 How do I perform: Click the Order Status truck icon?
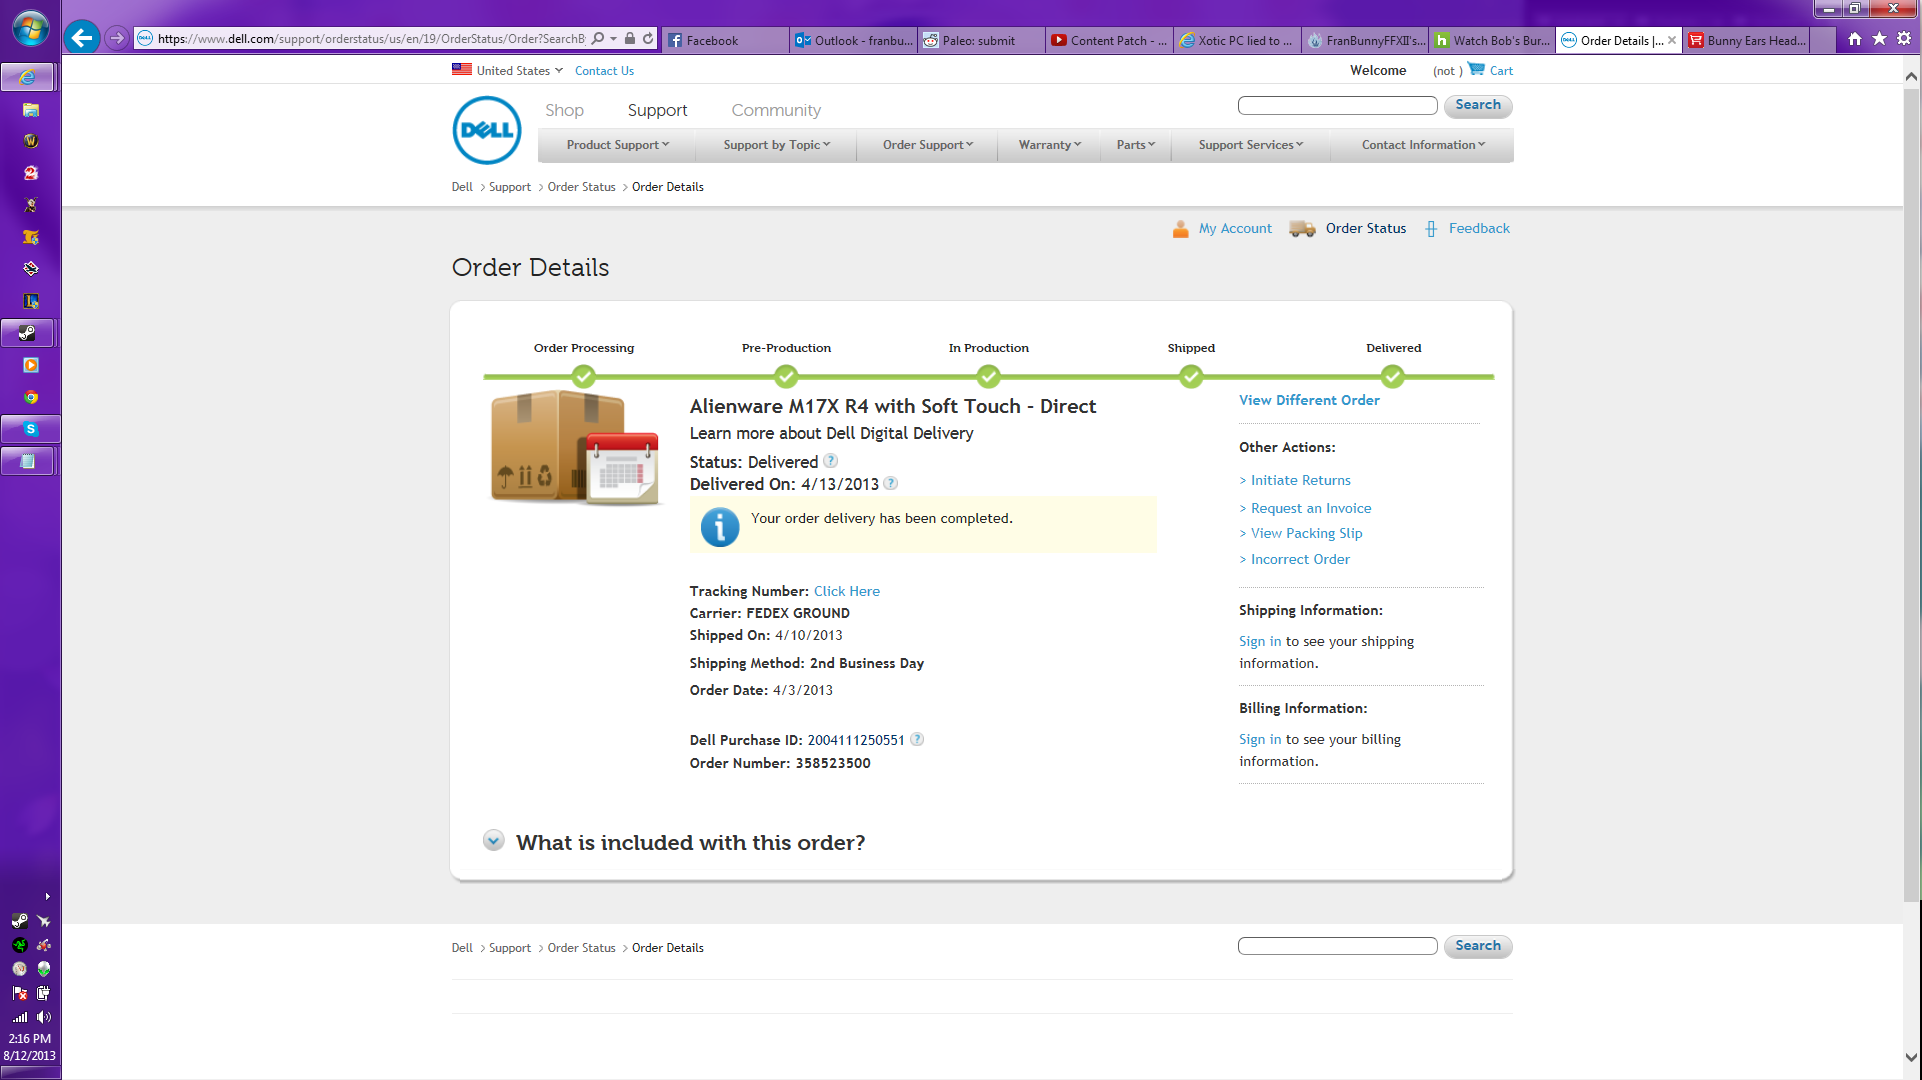pos(1302,229)
